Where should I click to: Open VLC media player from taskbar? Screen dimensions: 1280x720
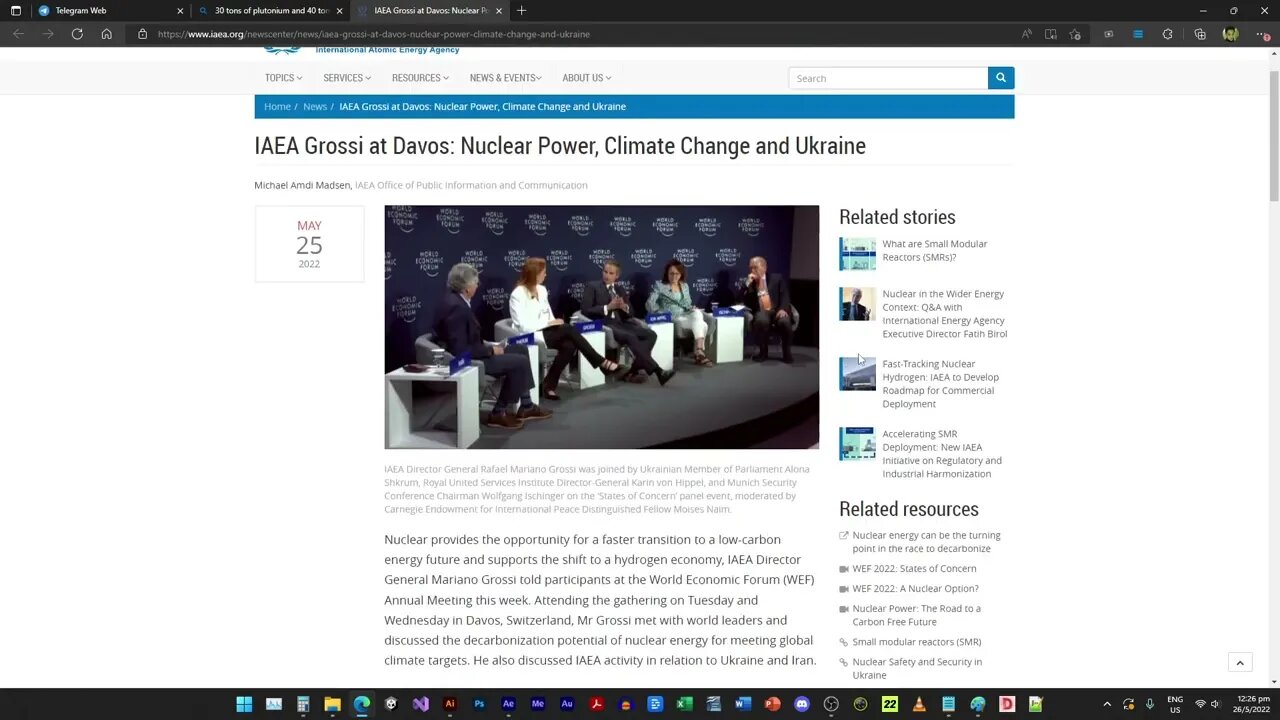tap(919, 704)
